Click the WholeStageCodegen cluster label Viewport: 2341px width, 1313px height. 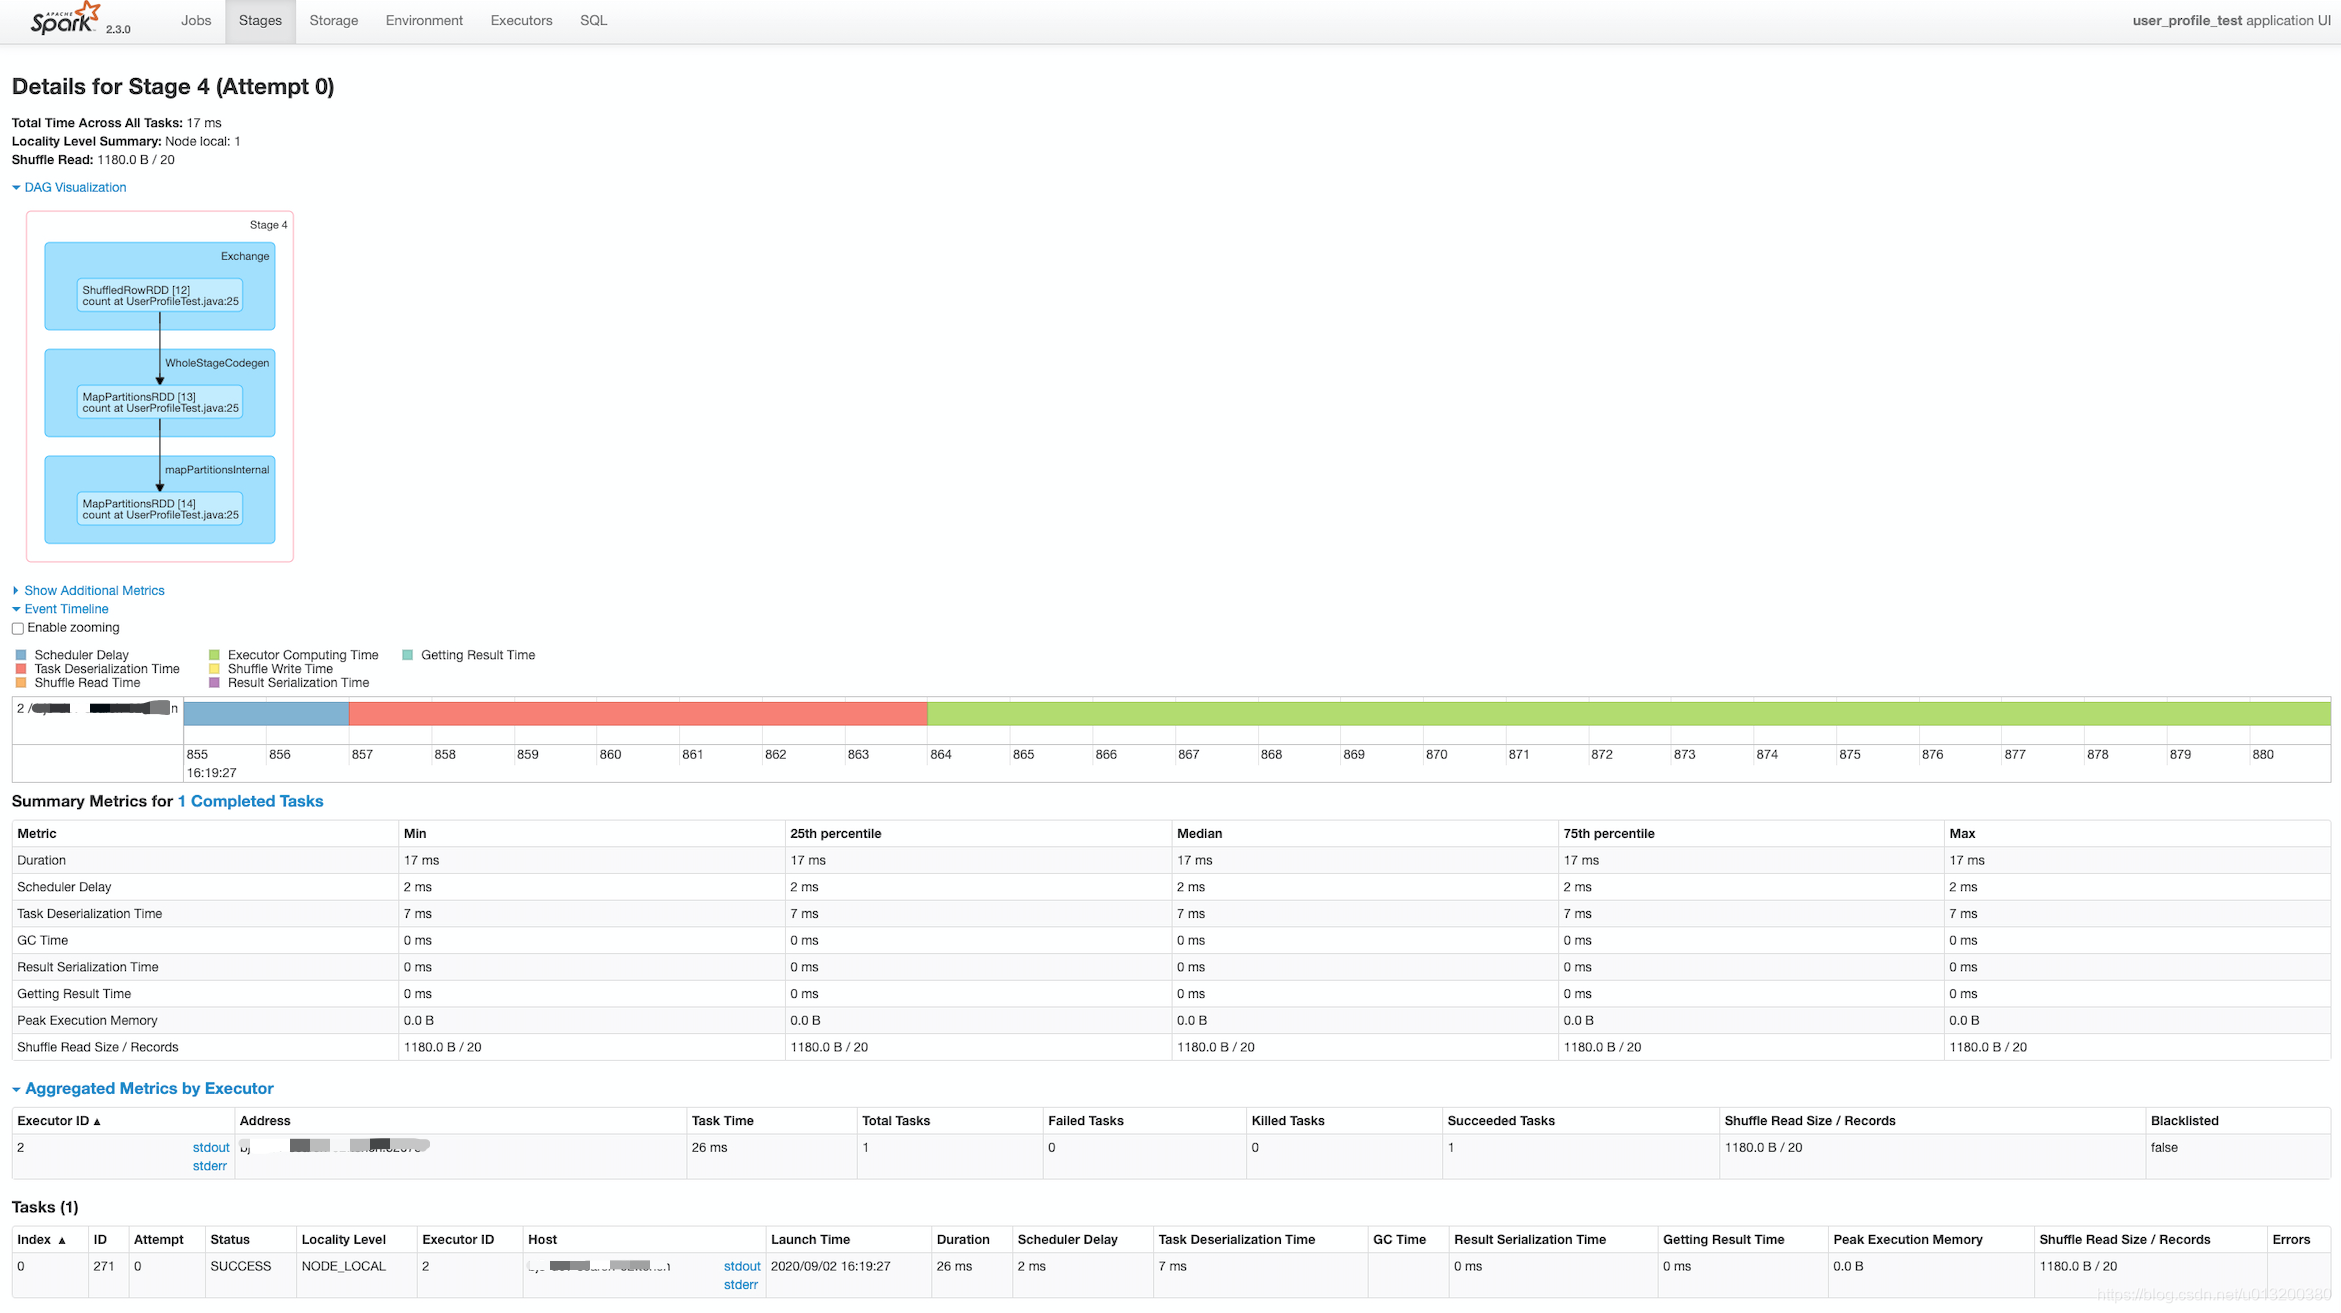tap(217, 363)
